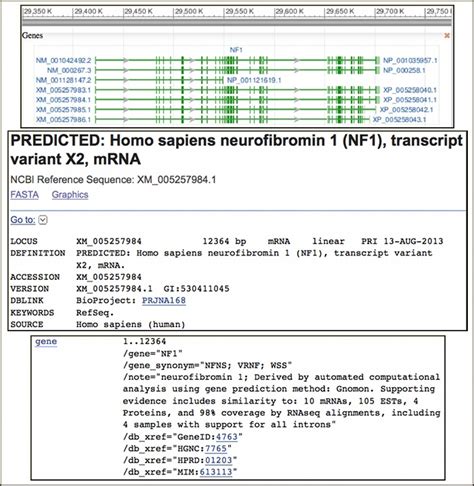Open HPRD 01203 link
The height and width of the screenshot is (486, 474).
[x=218, y=460]
